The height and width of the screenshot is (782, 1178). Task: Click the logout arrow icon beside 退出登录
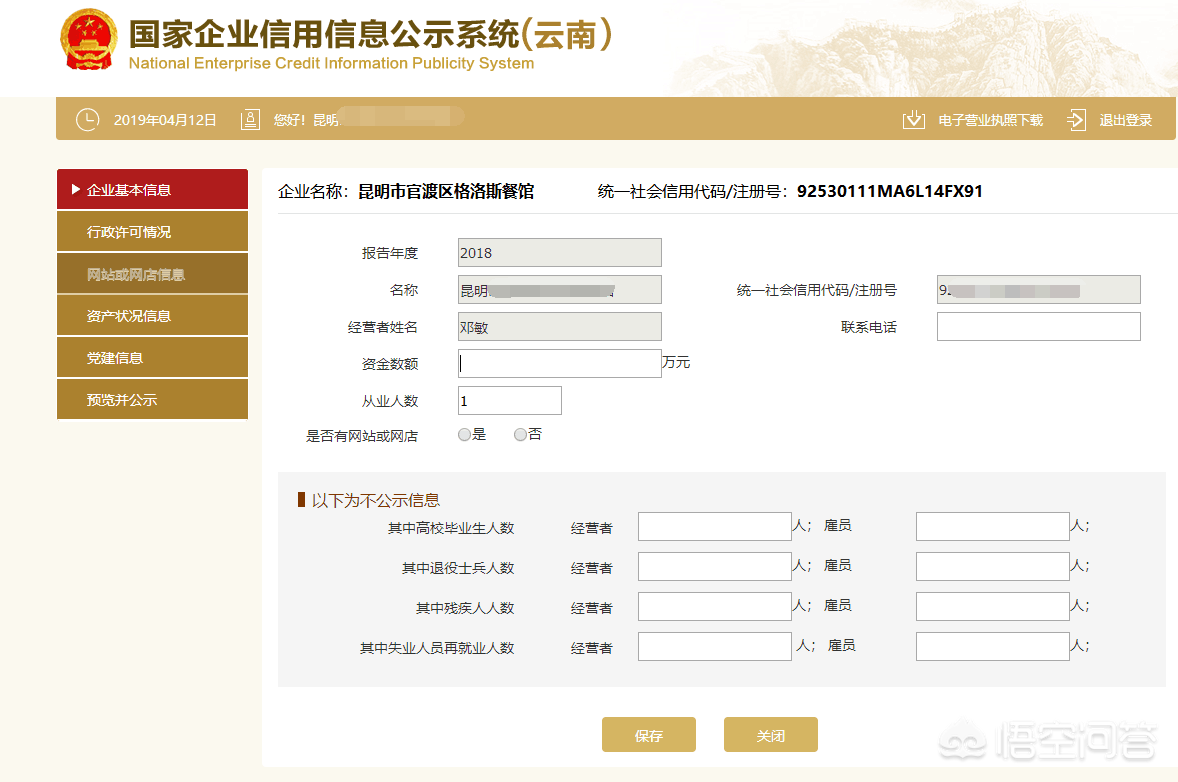tap(1075, 119)
